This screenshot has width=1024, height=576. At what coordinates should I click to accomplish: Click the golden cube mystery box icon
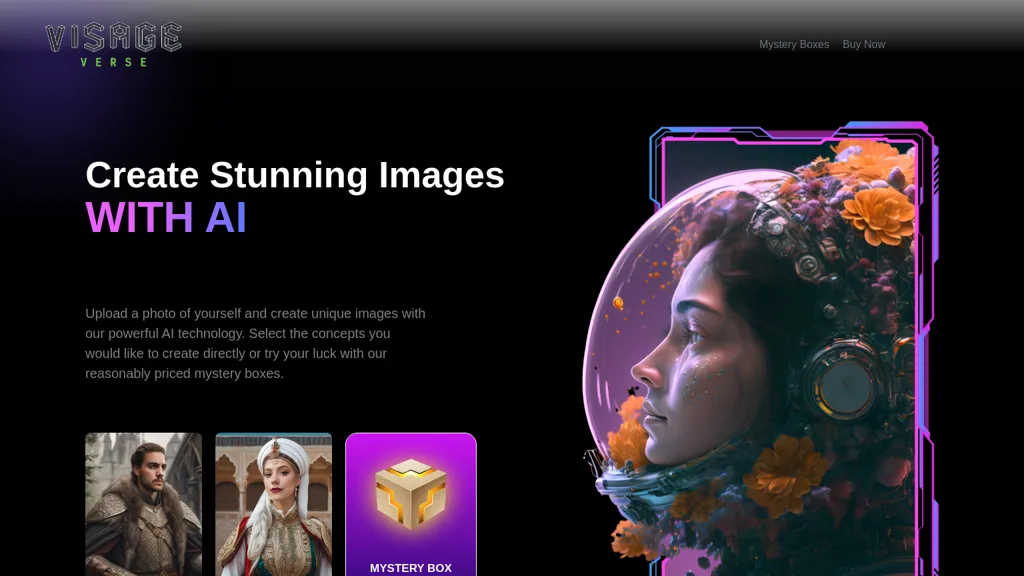coord(411,494)
